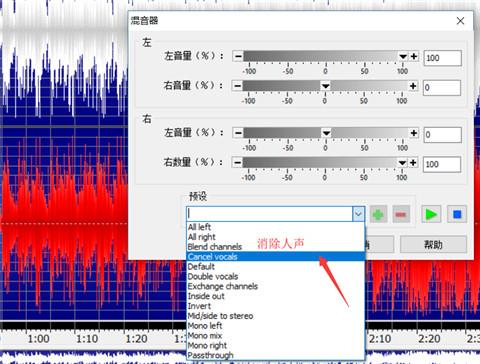Close the 混音器 mixer dialog
480x364 pixels.
(460, 21)
